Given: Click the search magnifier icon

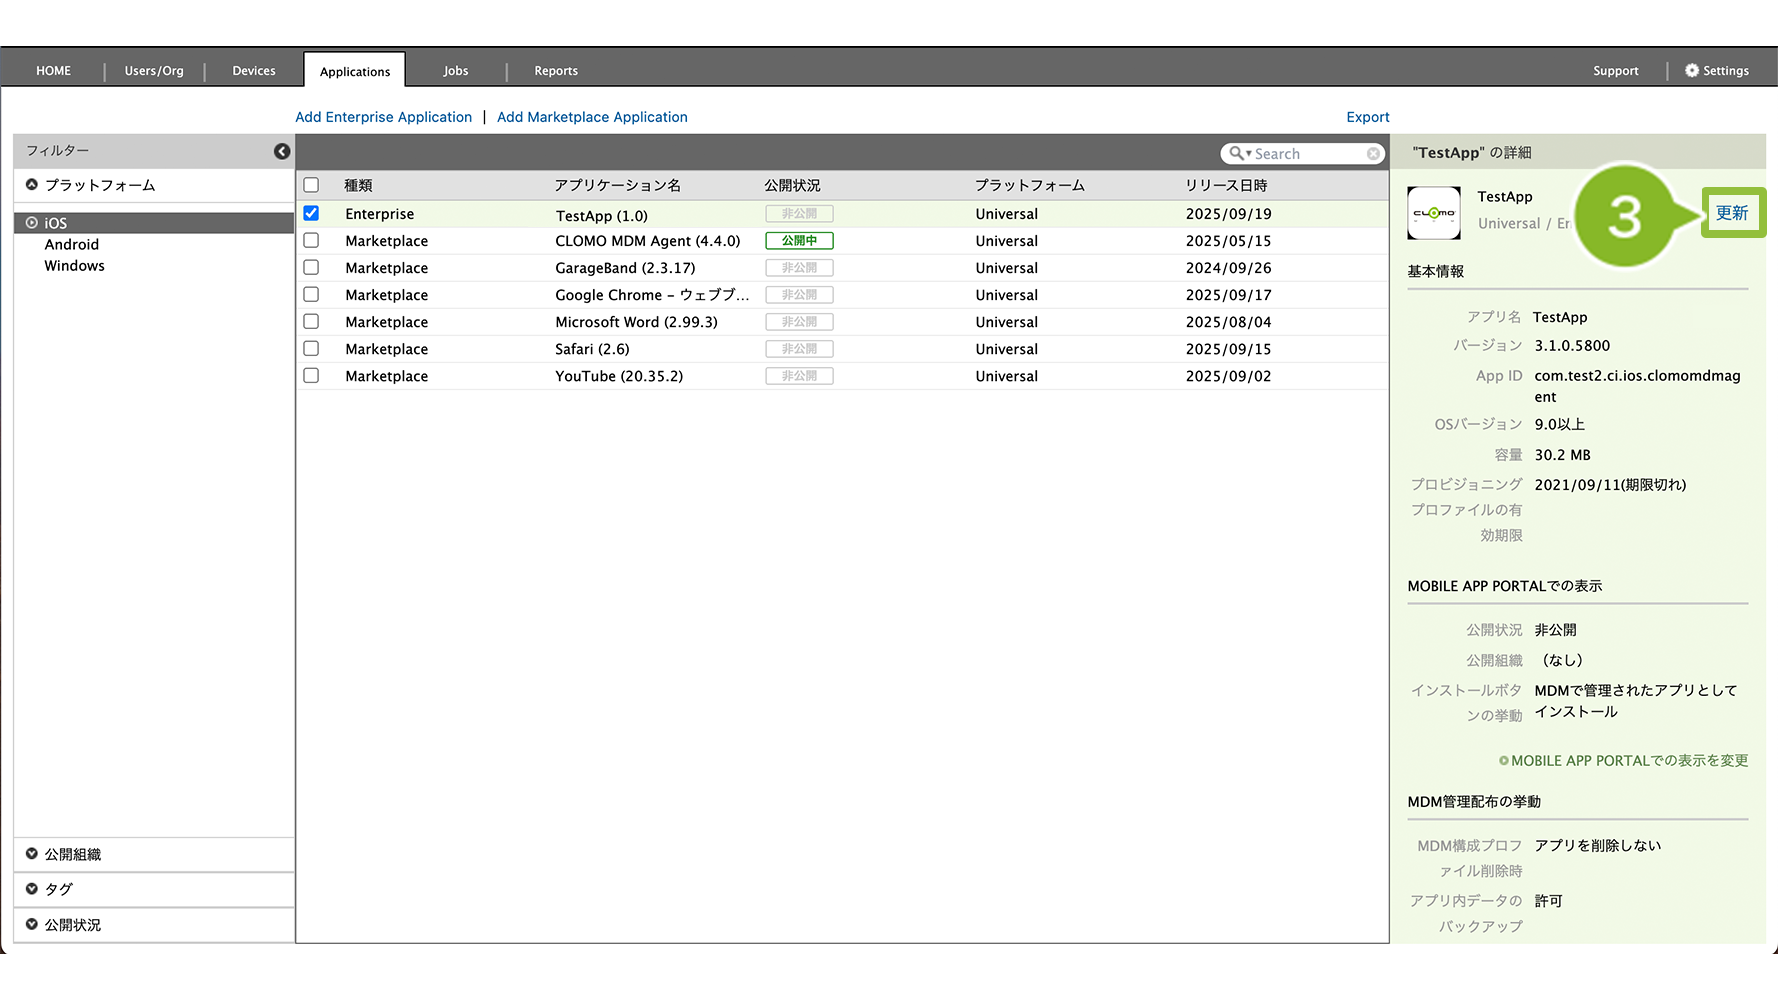Looking at the screenshot, I should click(1237, 153).
